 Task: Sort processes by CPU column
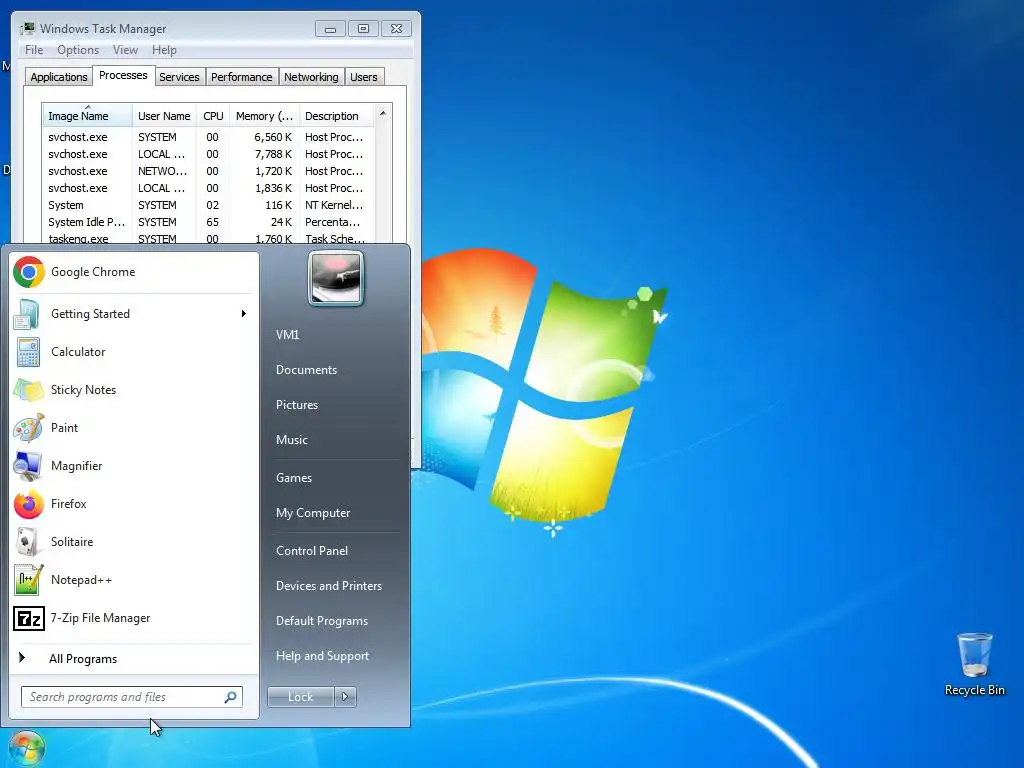pyautogui.click(x=213, y=116)
